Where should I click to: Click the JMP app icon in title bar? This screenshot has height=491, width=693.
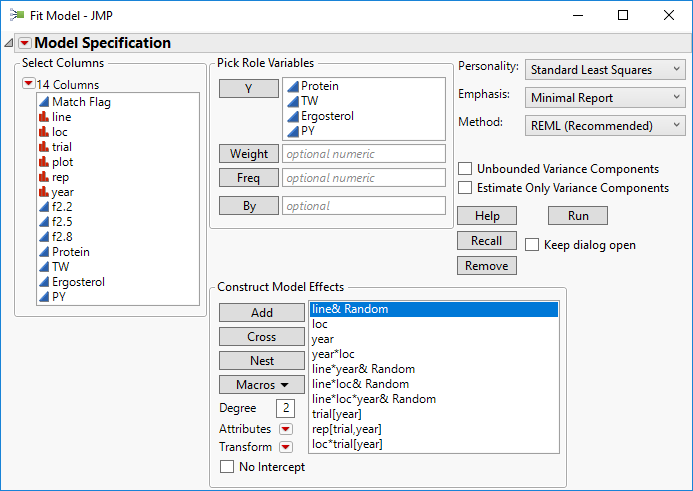pyautogui.click(x=17, y=15)
